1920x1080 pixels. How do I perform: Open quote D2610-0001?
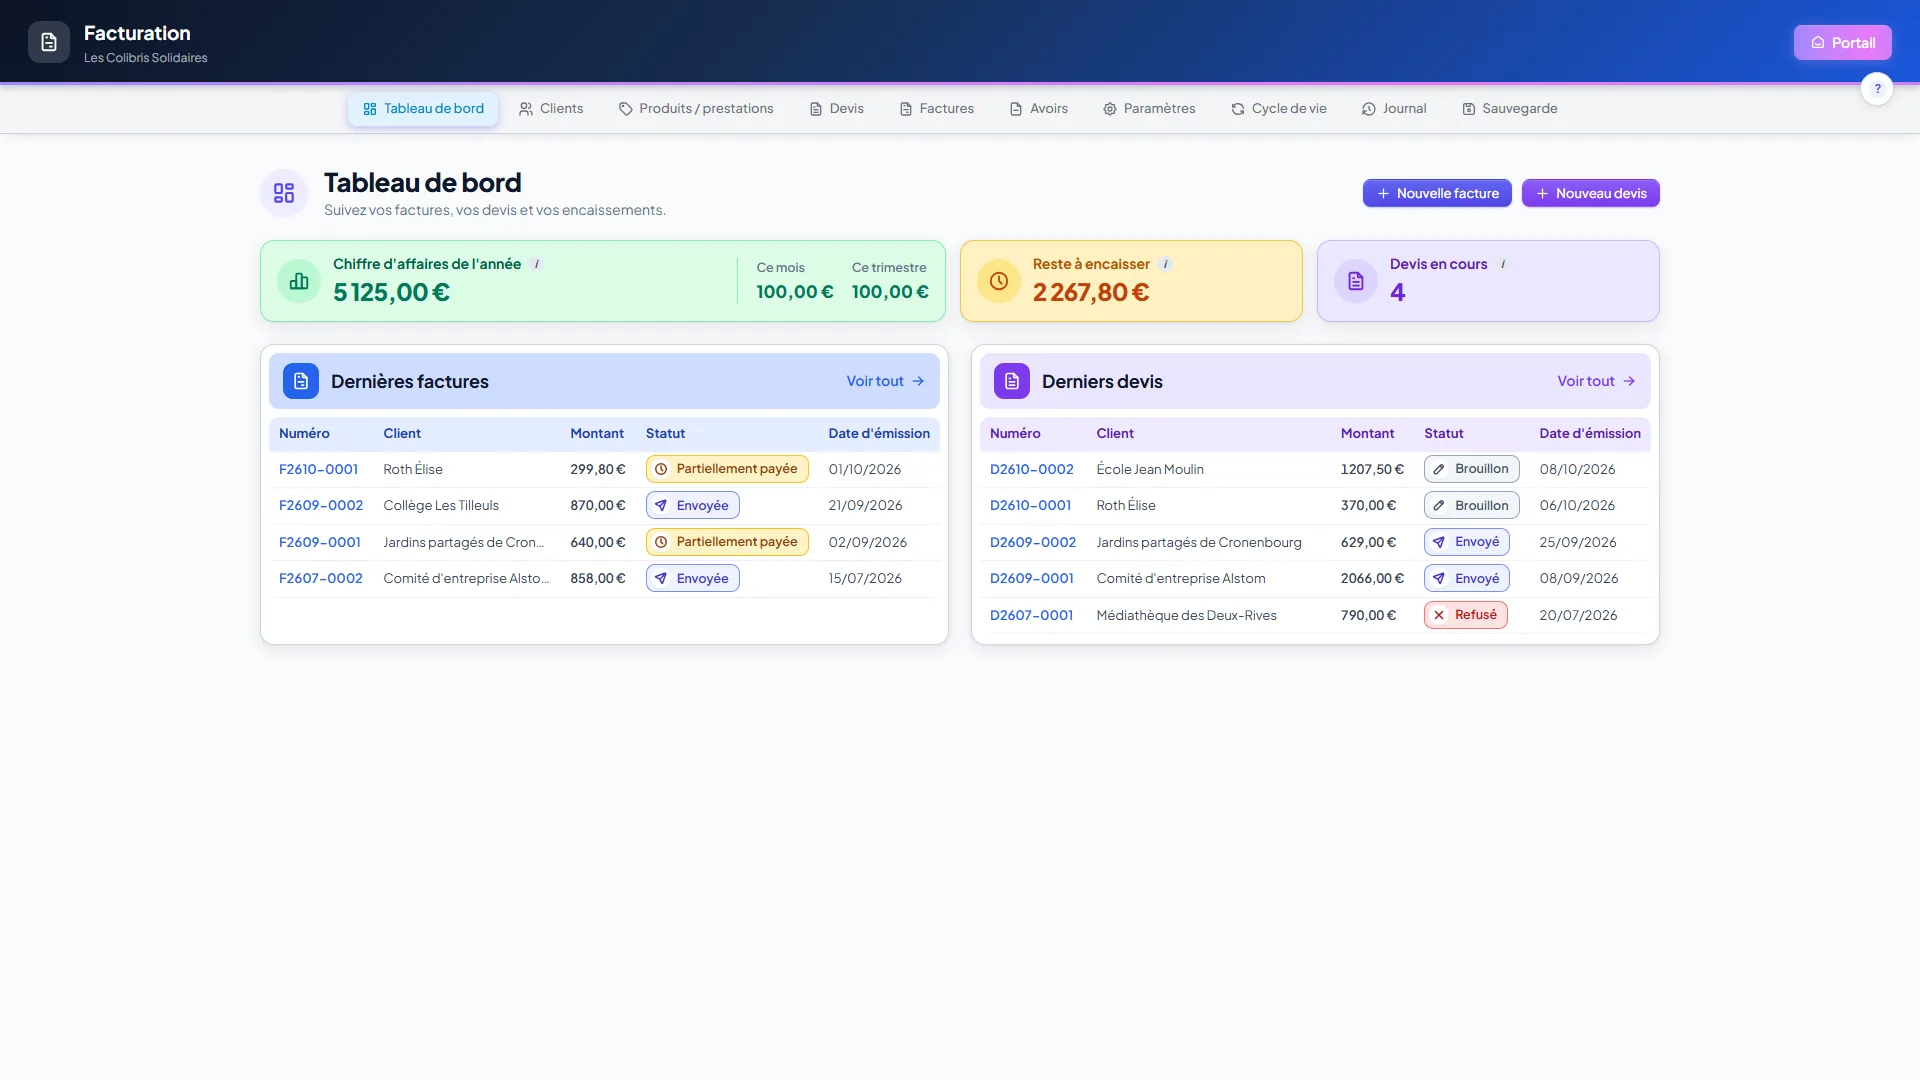1030,505
